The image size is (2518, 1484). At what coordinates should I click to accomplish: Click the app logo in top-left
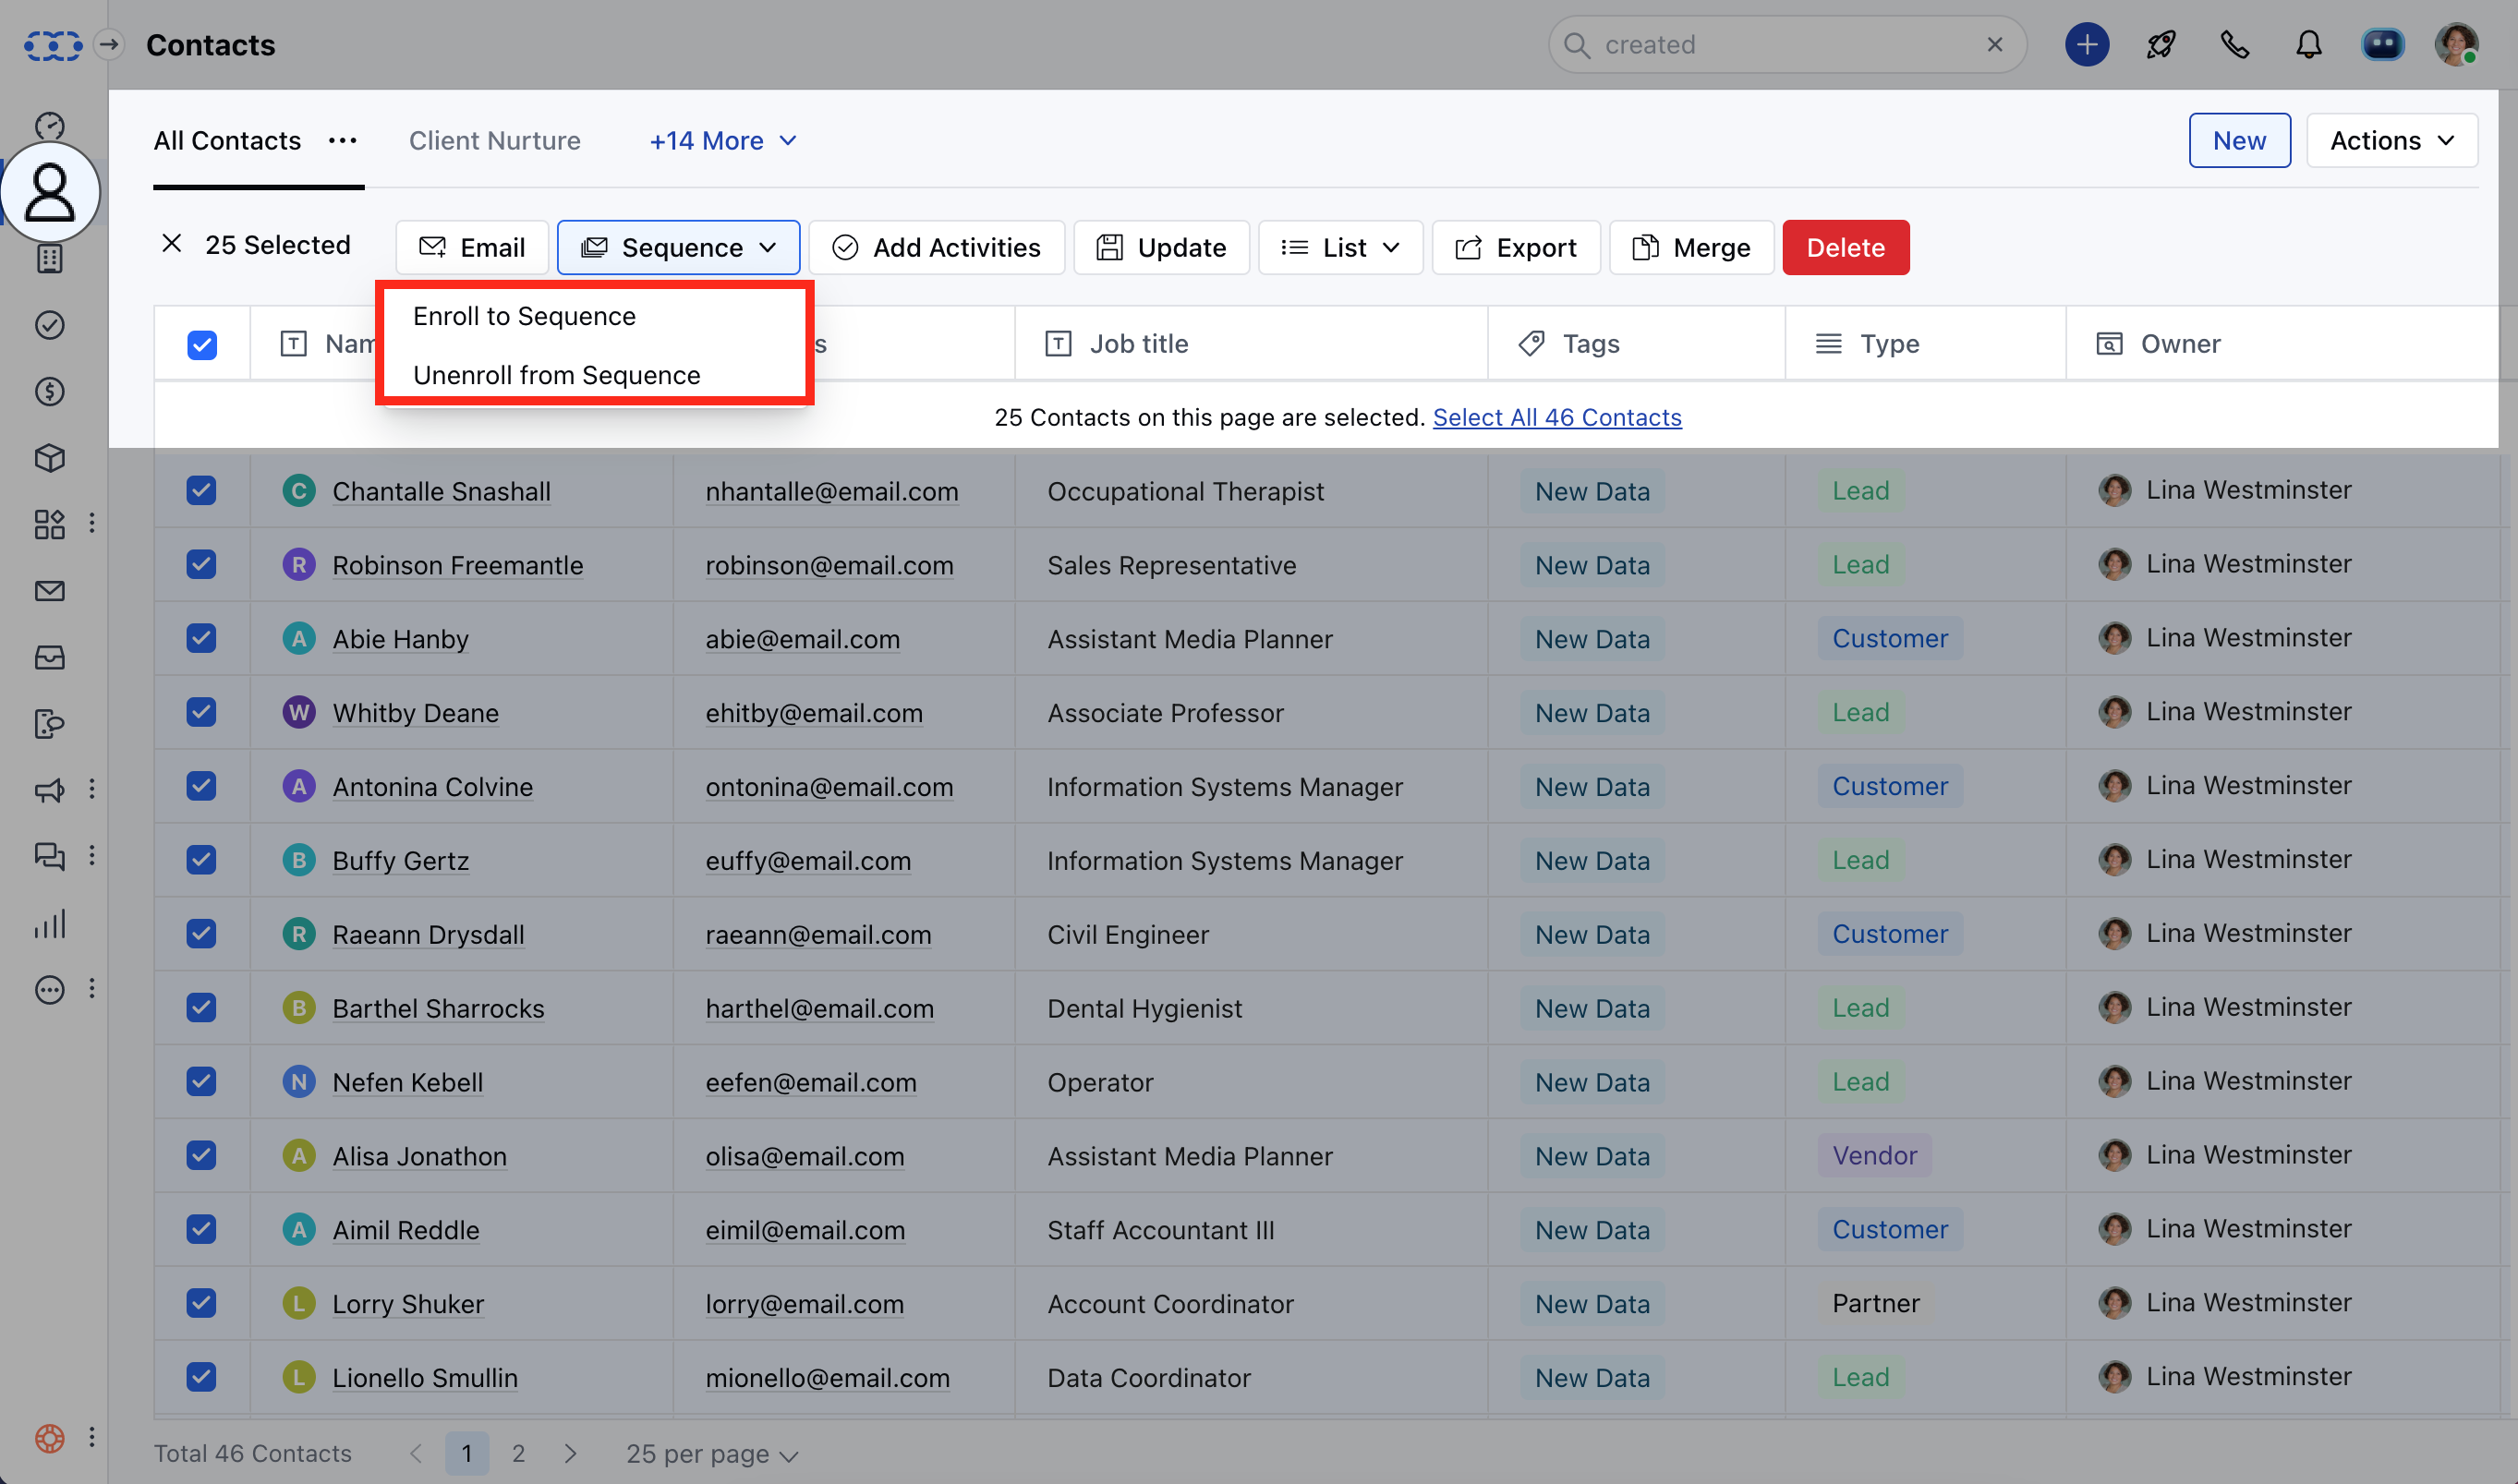[x=52, y=45]
